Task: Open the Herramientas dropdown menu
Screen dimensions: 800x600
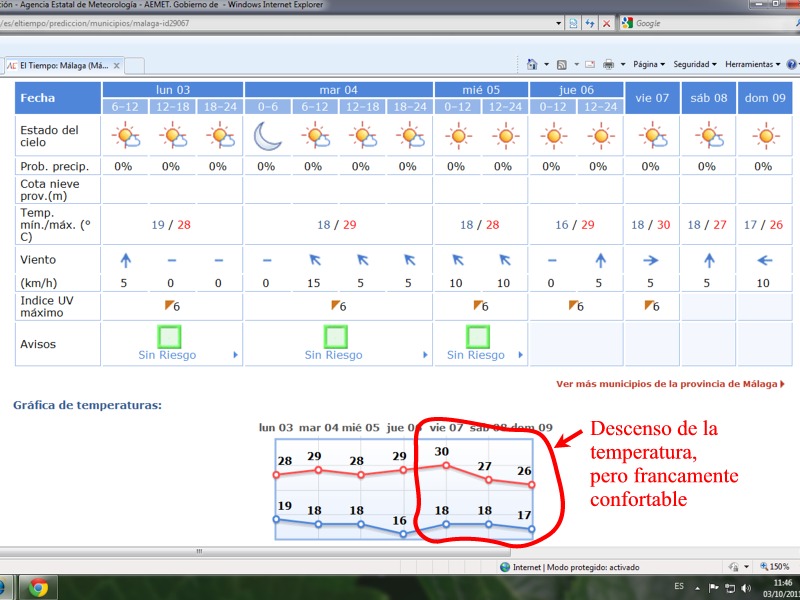Action: [751, 64]
